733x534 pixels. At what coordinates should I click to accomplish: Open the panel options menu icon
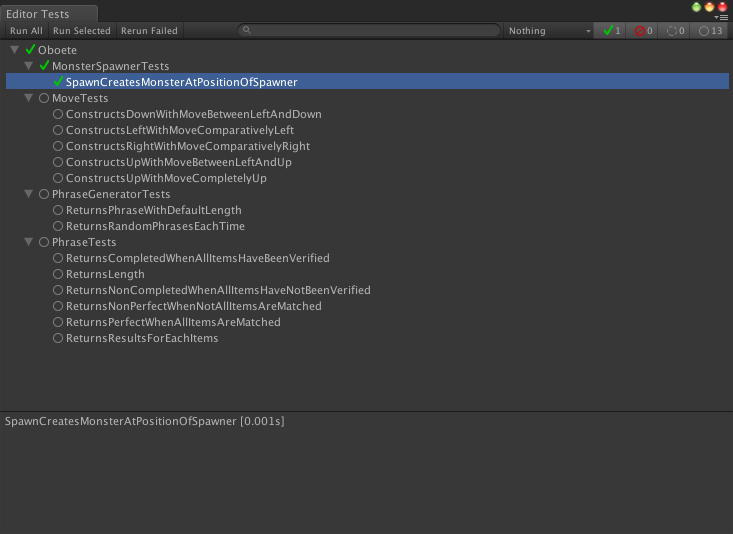tap(721, 17)
